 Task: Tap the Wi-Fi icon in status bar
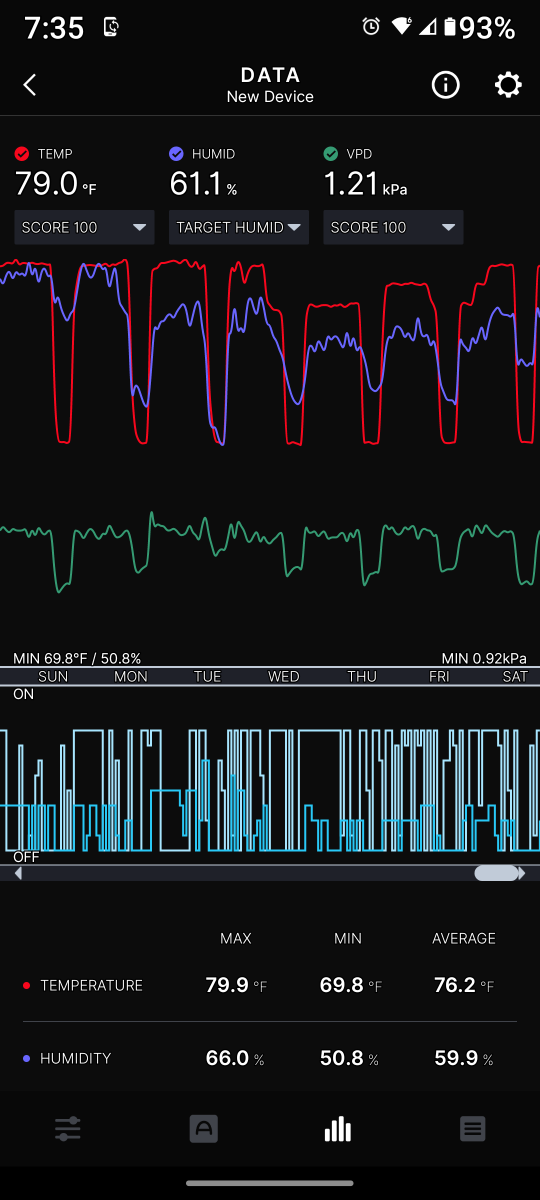tap(402, 27)
